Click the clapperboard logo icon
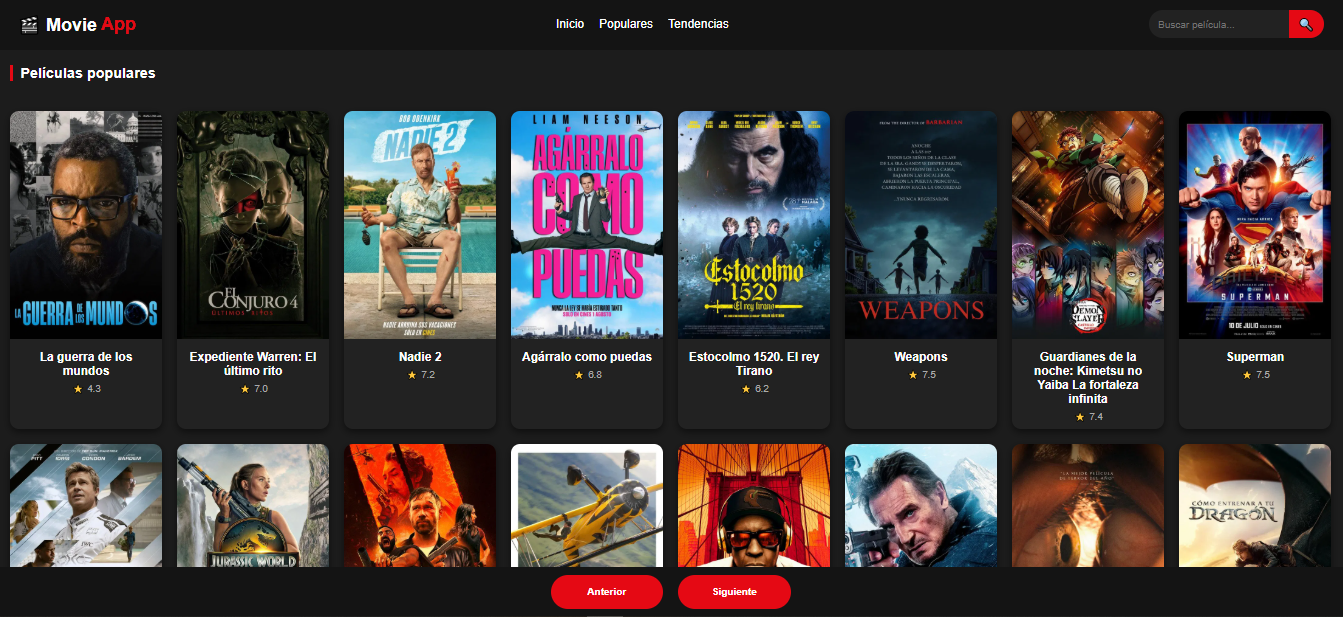The width and height of the screenshot is (1343, 617). [x=29, y=24]
